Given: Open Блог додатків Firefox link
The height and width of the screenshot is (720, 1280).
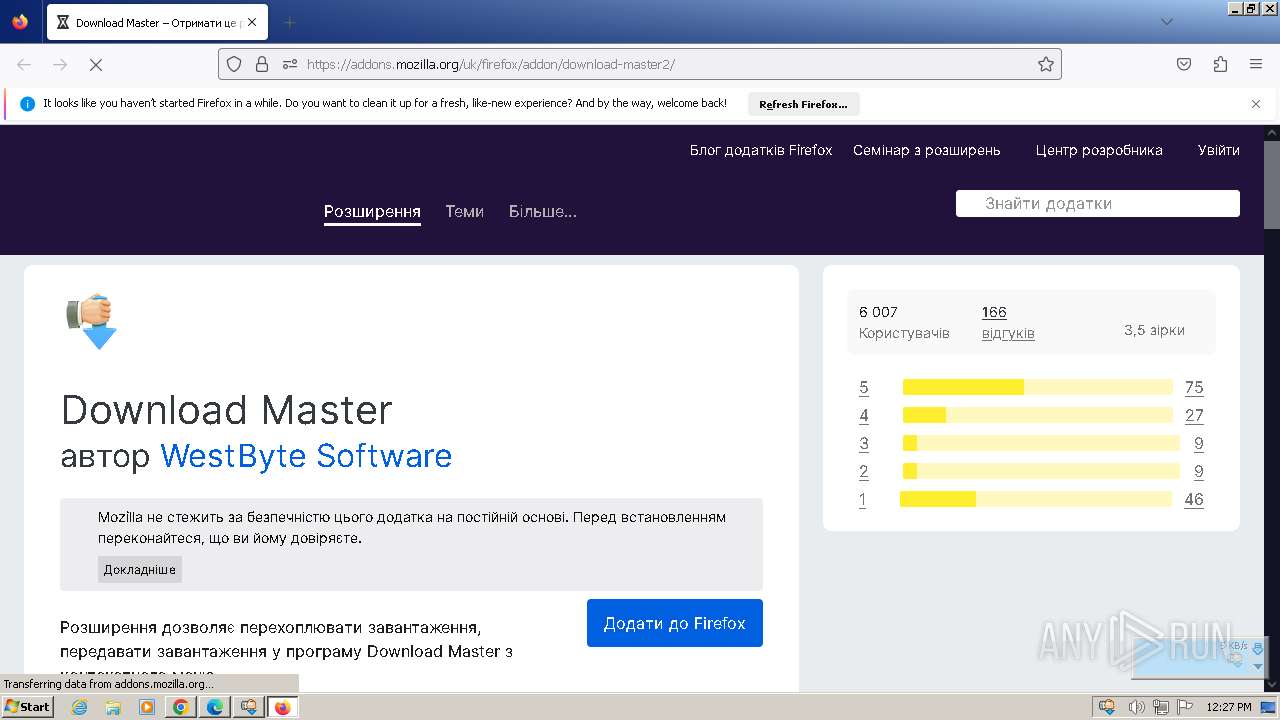Looking at the screenshot, I should 761,150.
